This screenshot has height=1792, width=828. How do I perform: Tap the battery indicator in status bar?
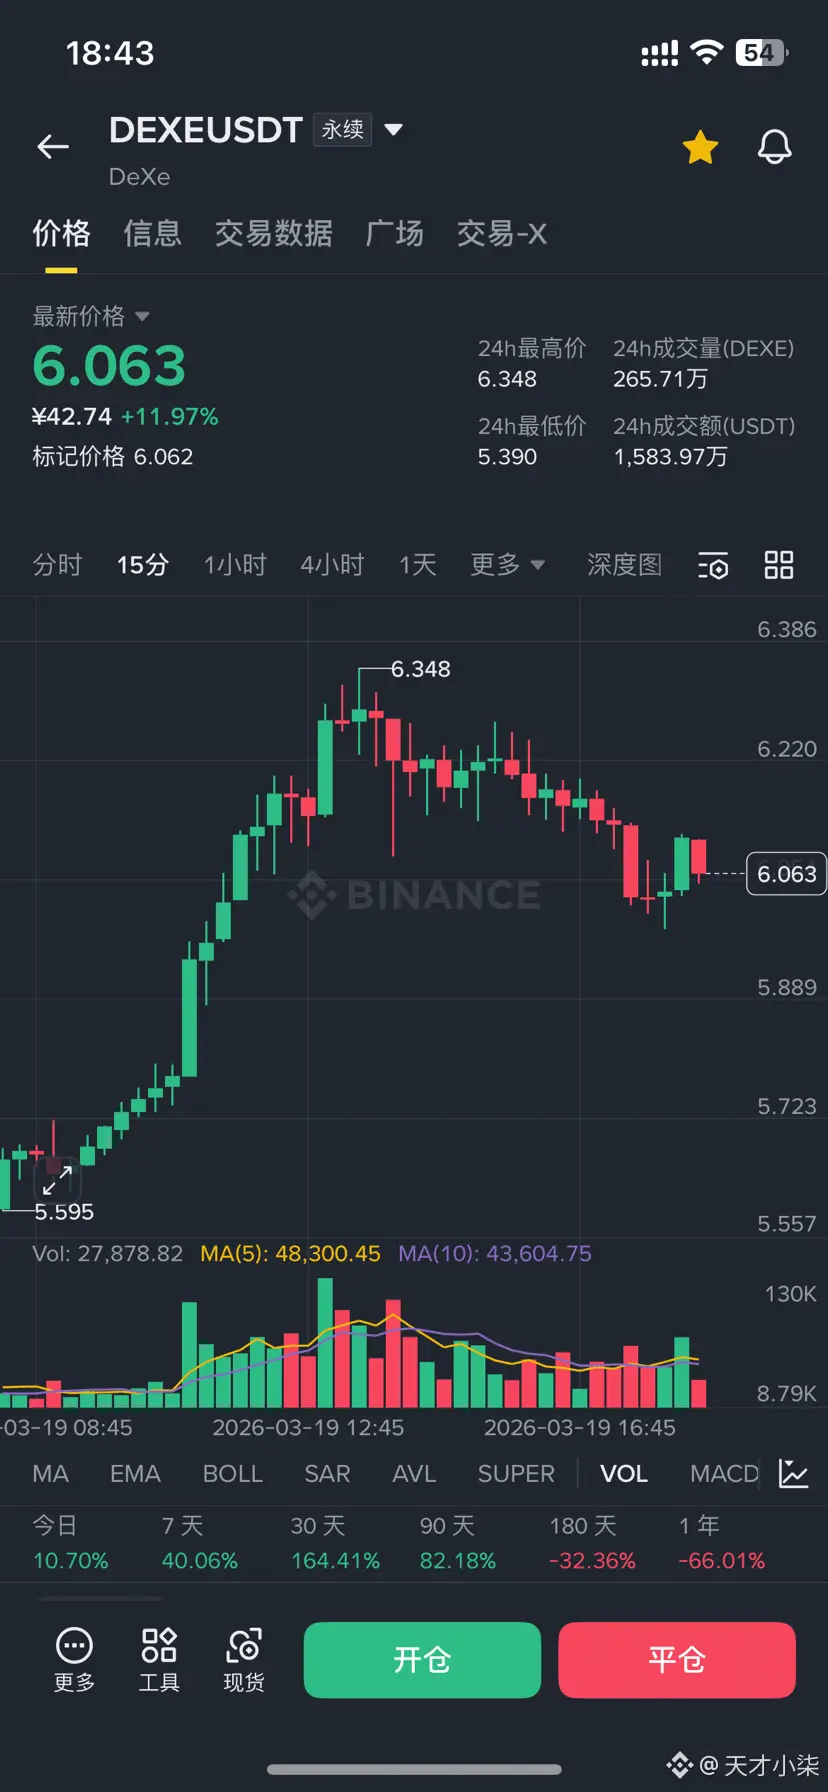[762, 52]
